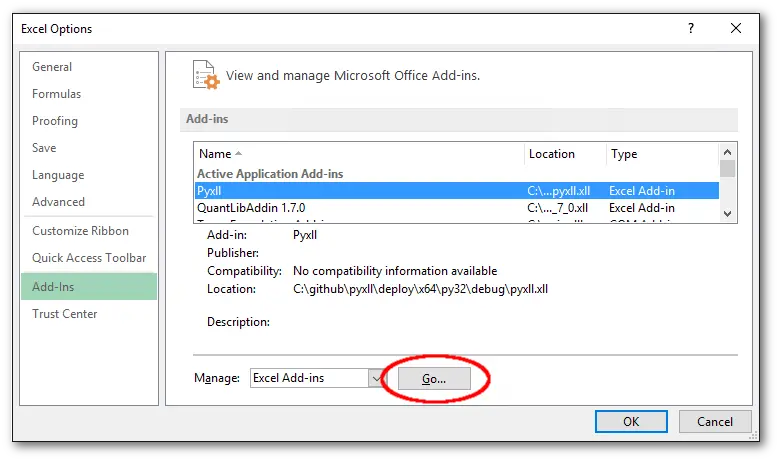
Task: Click the Help question mark icon
Action: point(691,28)
